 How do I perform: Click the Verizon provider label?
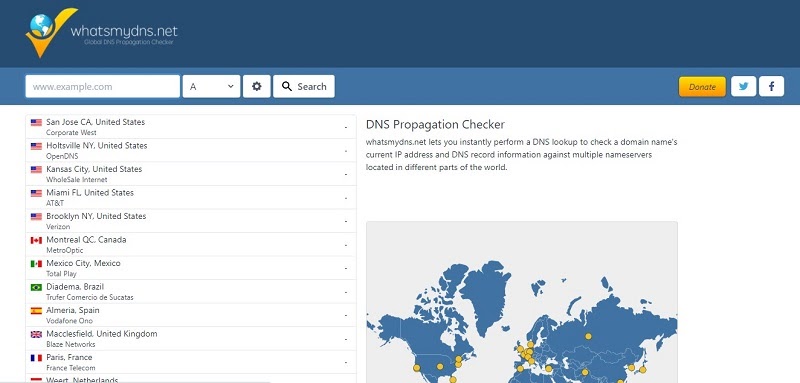point(58,226)
